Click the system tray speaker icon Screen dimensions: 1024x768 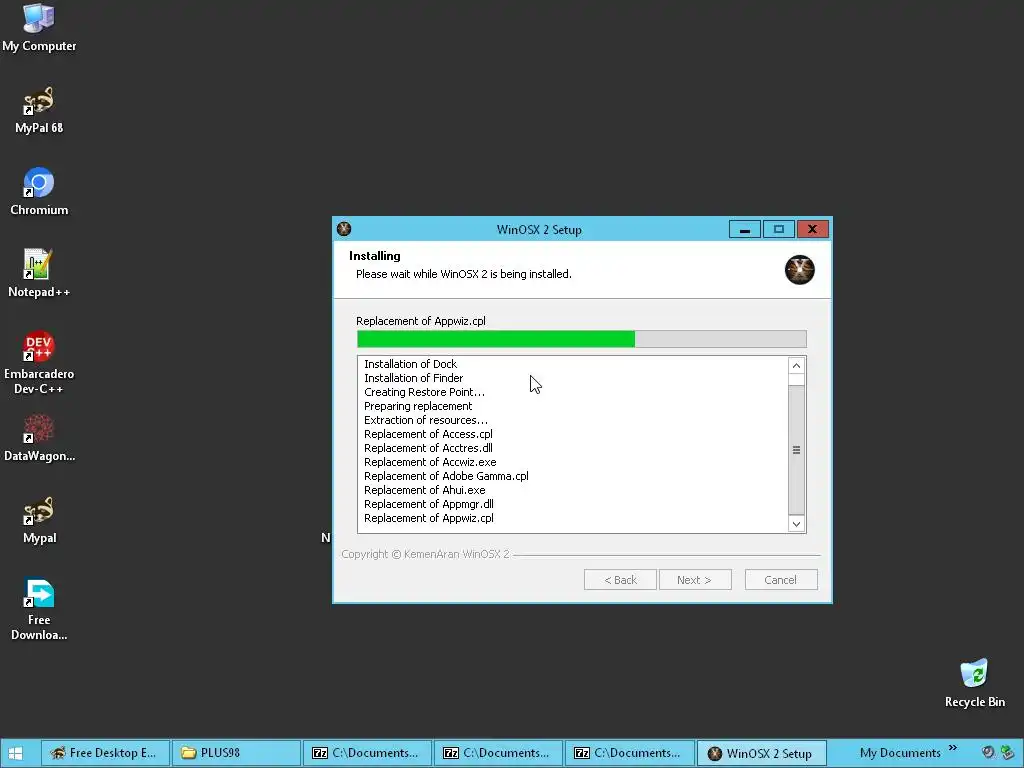pos(989,752)
